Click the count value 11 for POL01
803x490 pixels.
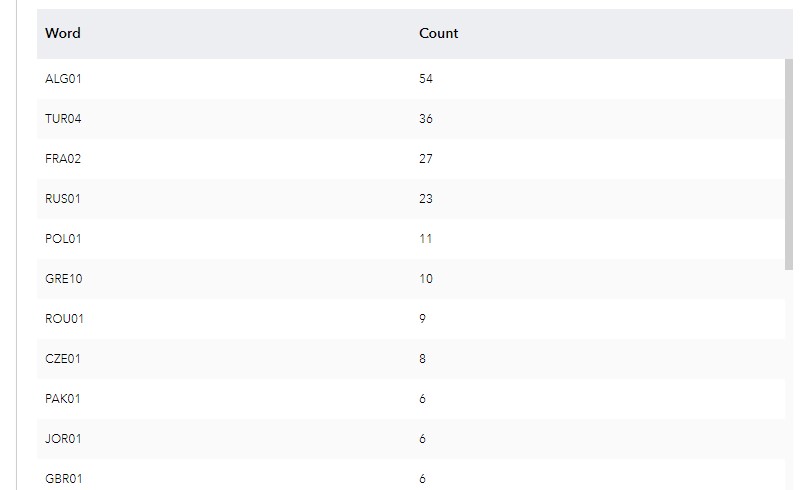(426, 239)
